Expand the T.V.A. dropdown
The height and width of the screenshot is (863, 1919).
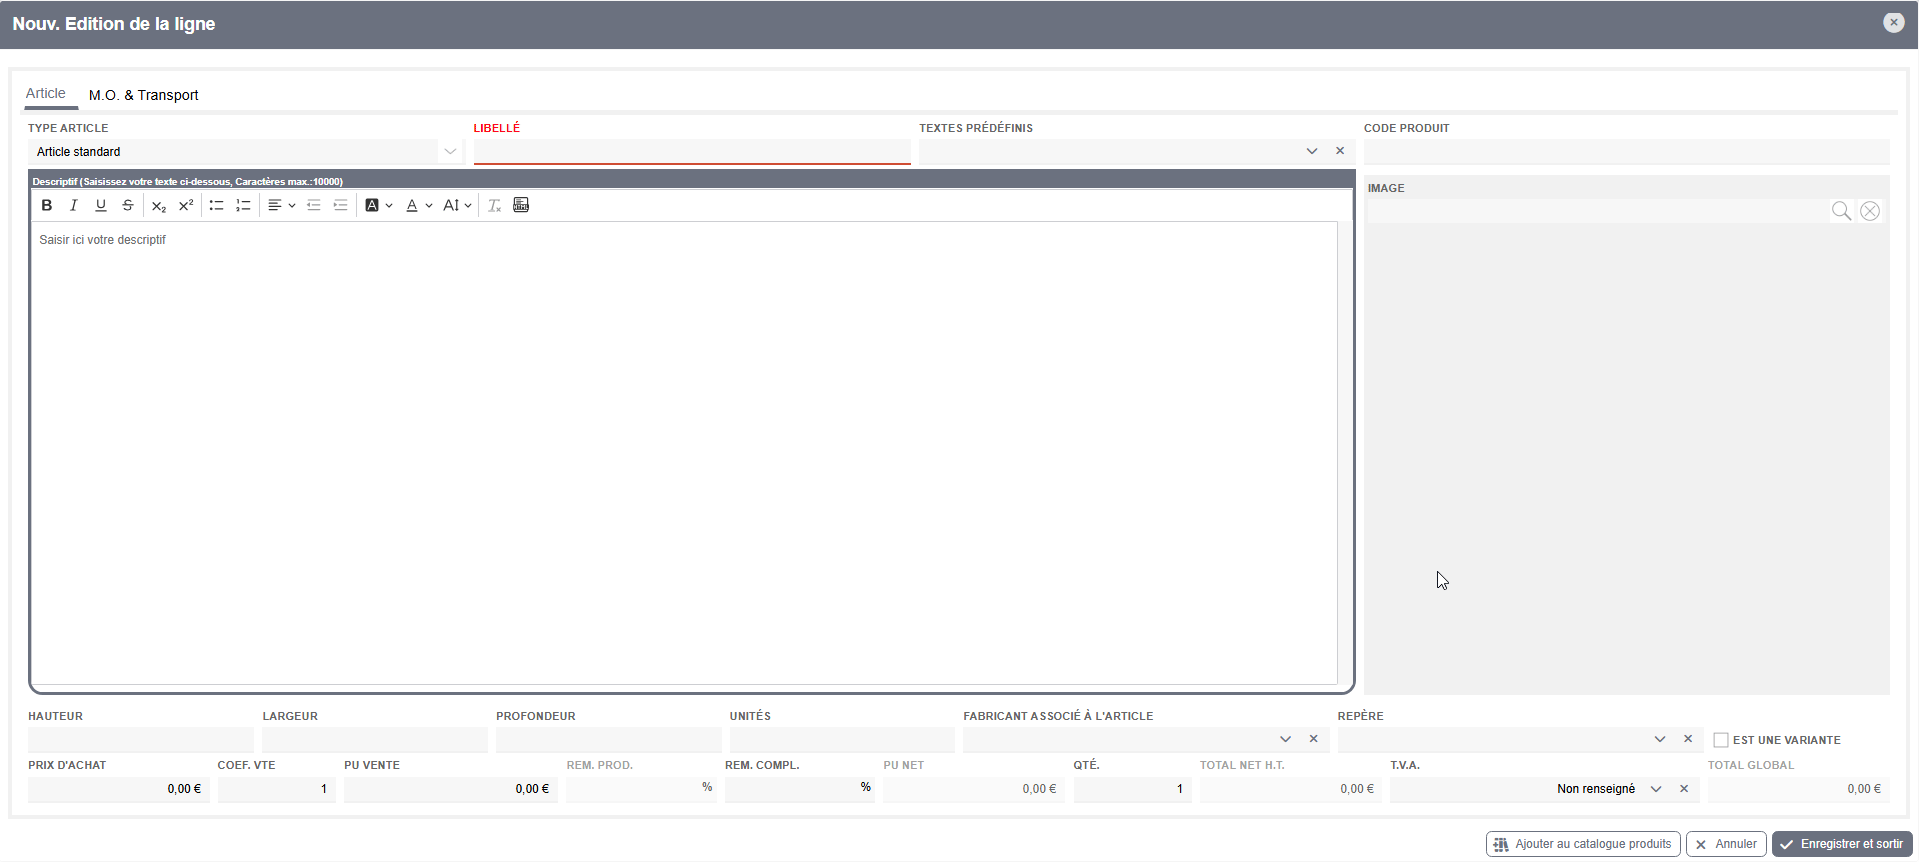click(x=1656, y=789)
